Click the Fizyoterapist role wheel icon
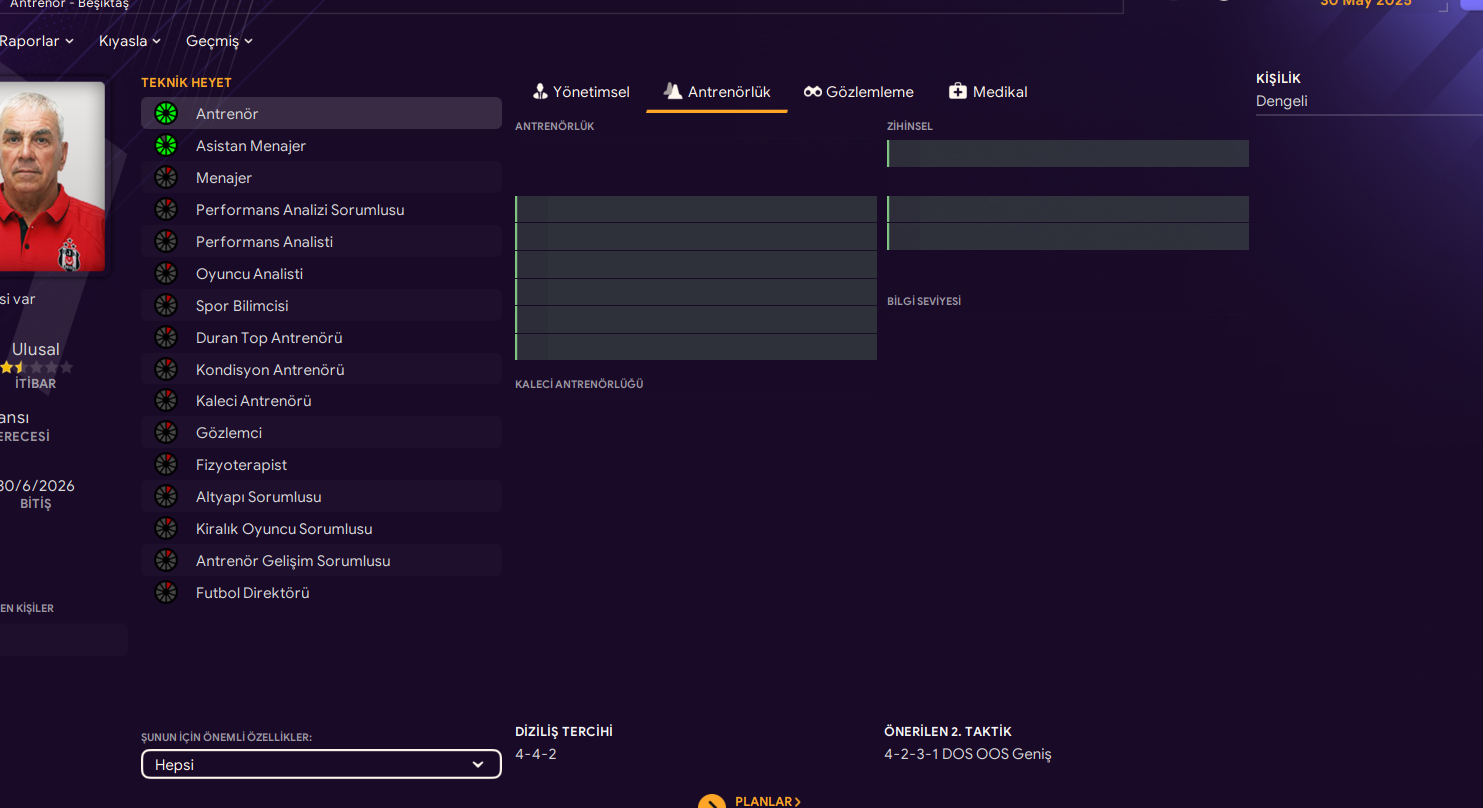1483x808 pixels. click(x=166, y=465)
